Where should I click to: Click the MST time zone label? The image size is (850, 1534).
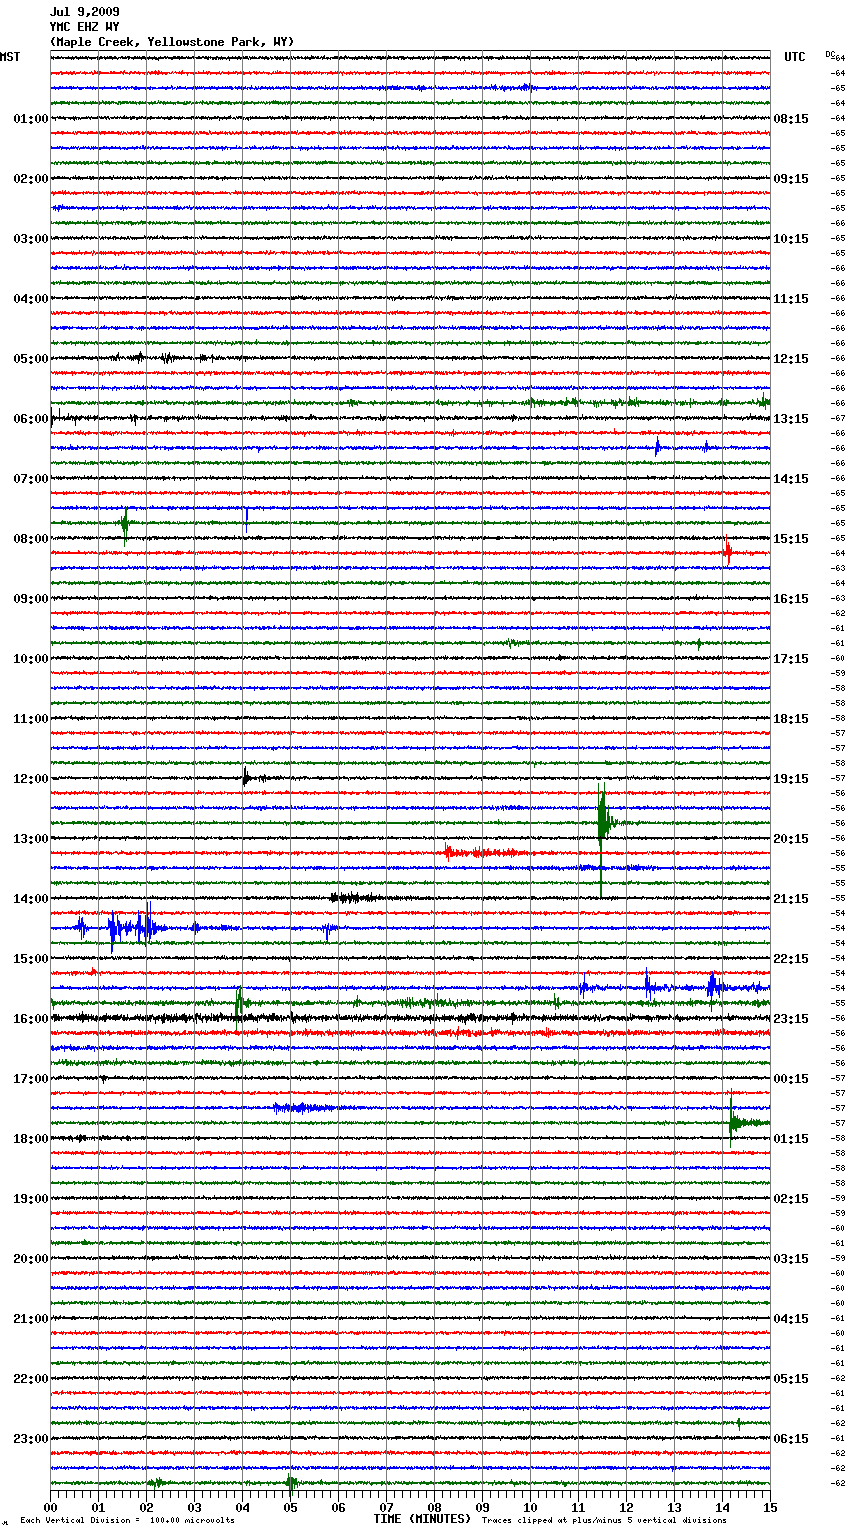click(x=10, y=57)
